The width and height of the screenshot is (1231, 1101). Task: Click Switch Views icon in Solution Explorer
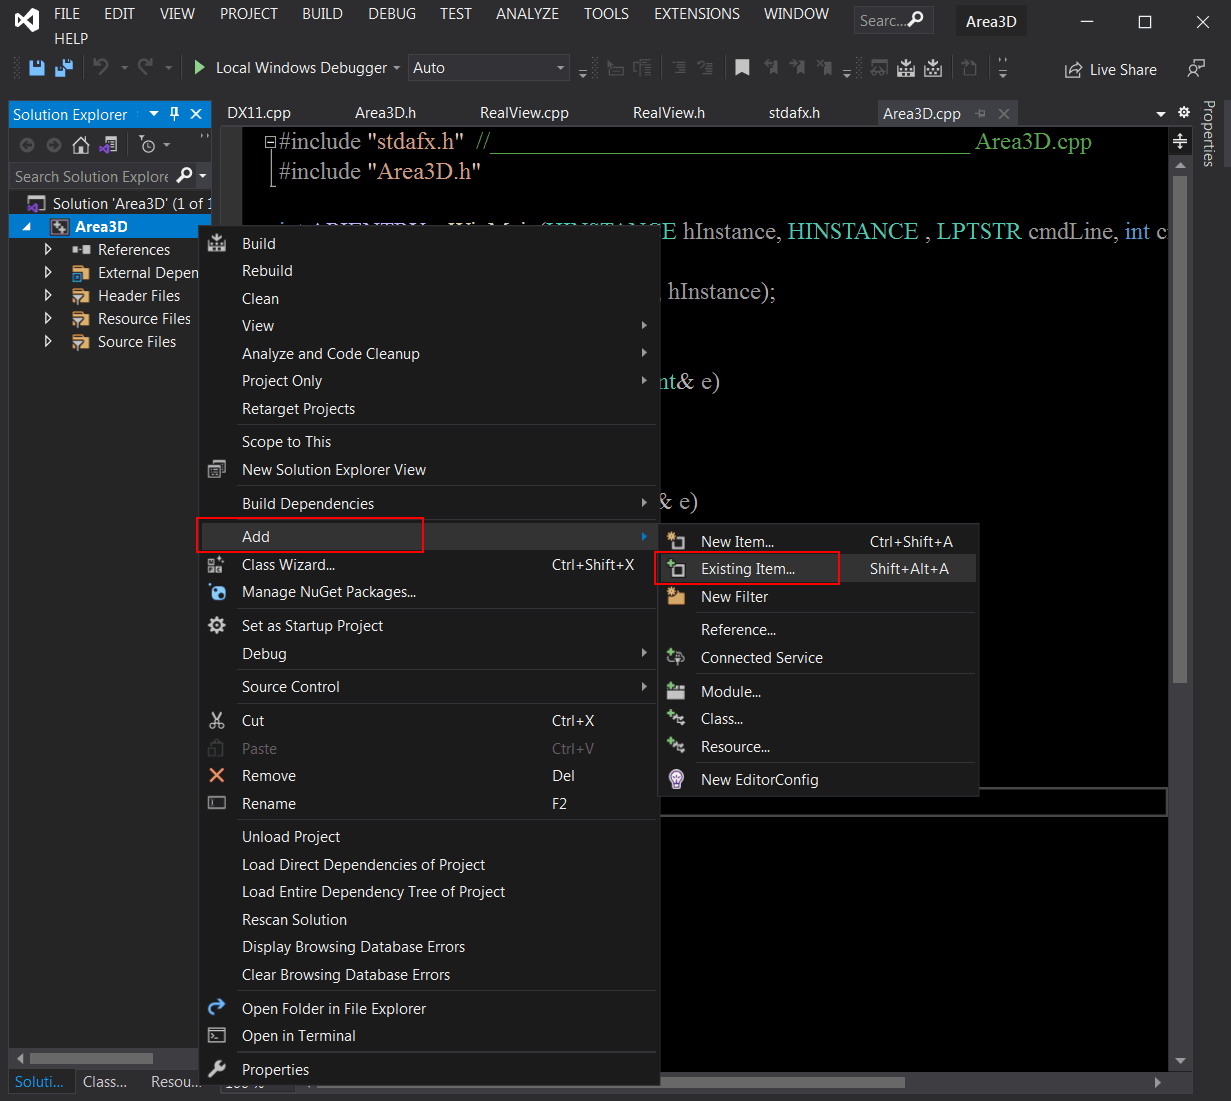pyautogui.click(x=109, y=145)
